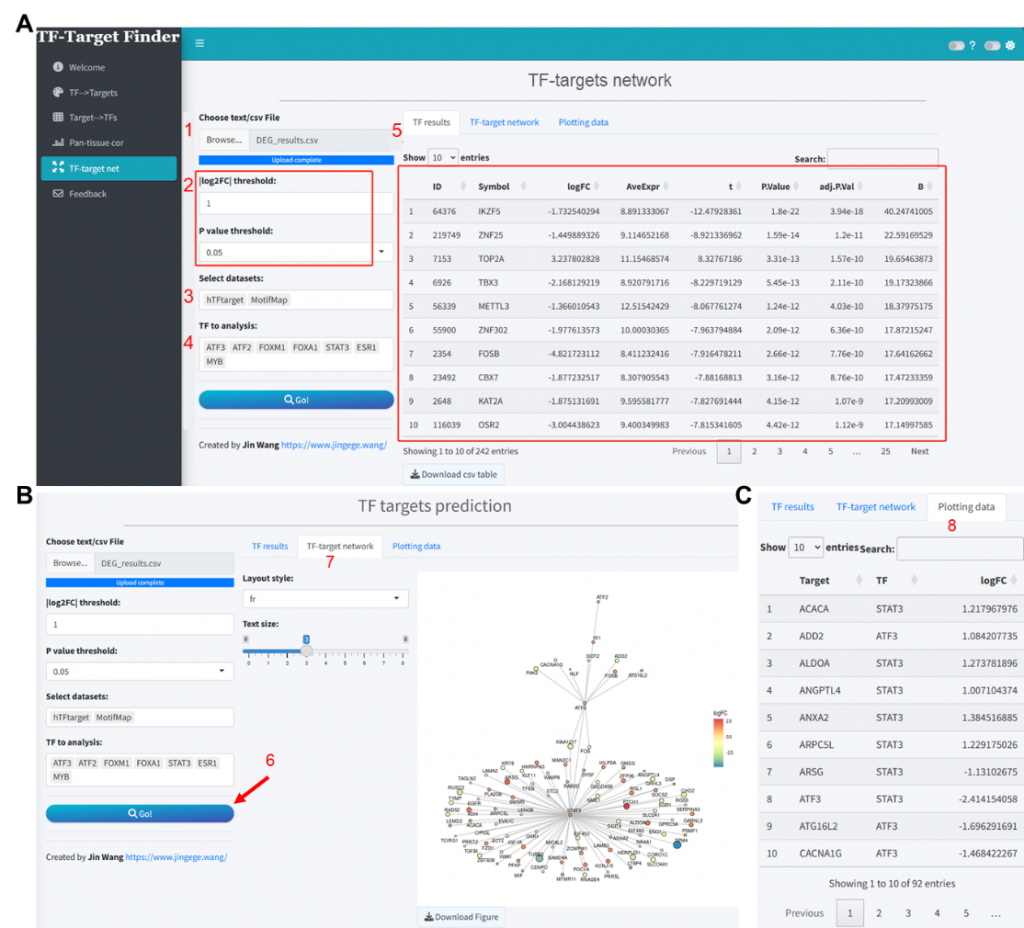Open the P value threshold dropdown in top panel
1024x928 pixels.
tap(381, 253)
